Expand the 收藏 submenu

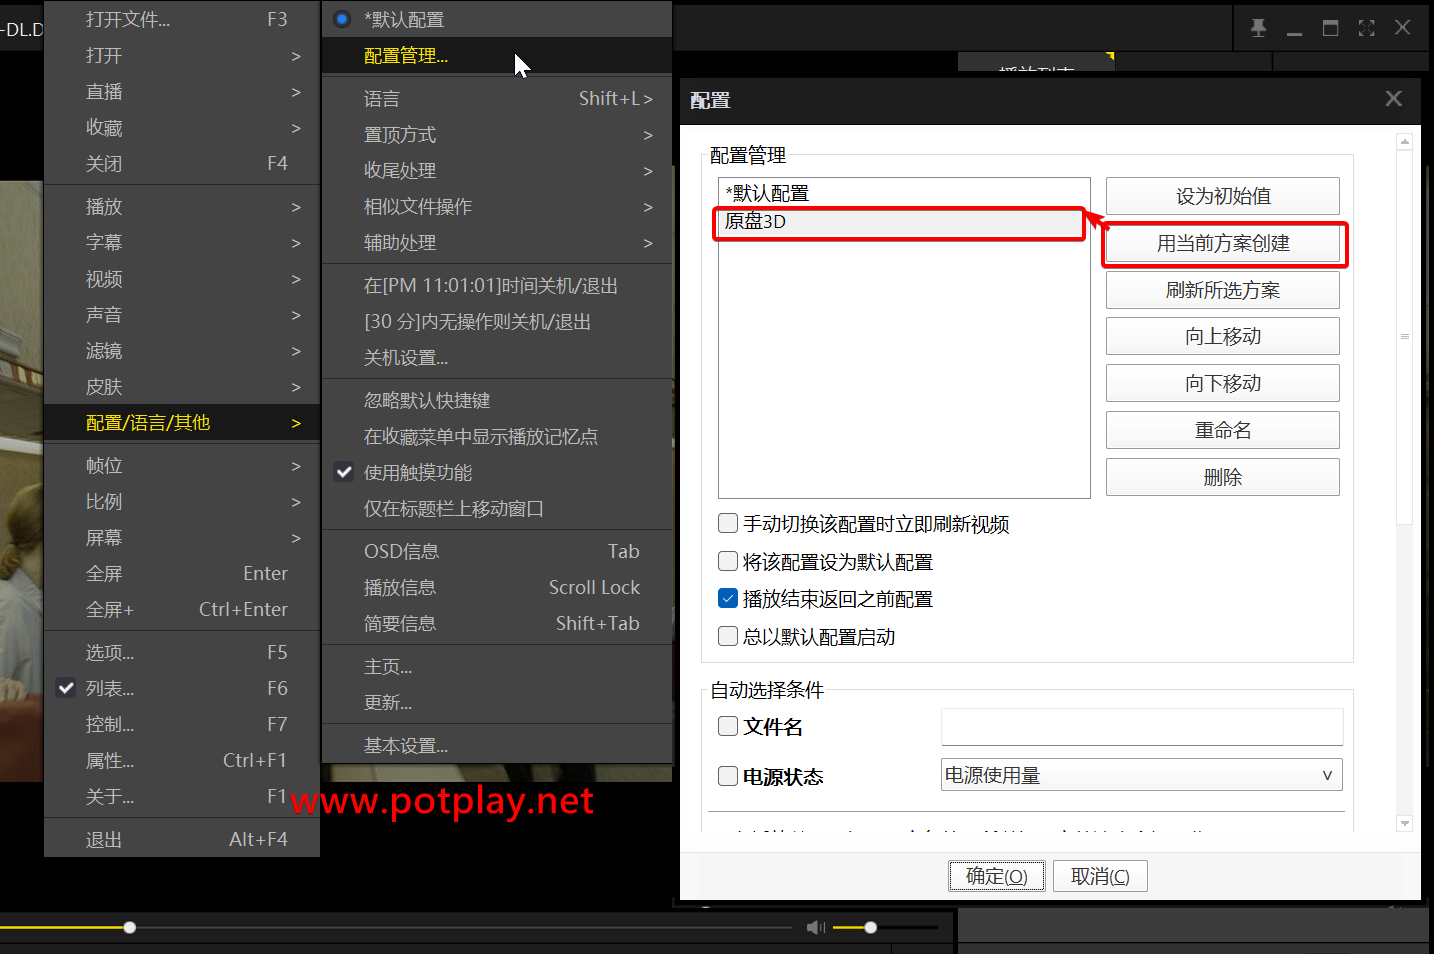click(x=182, y=128)
